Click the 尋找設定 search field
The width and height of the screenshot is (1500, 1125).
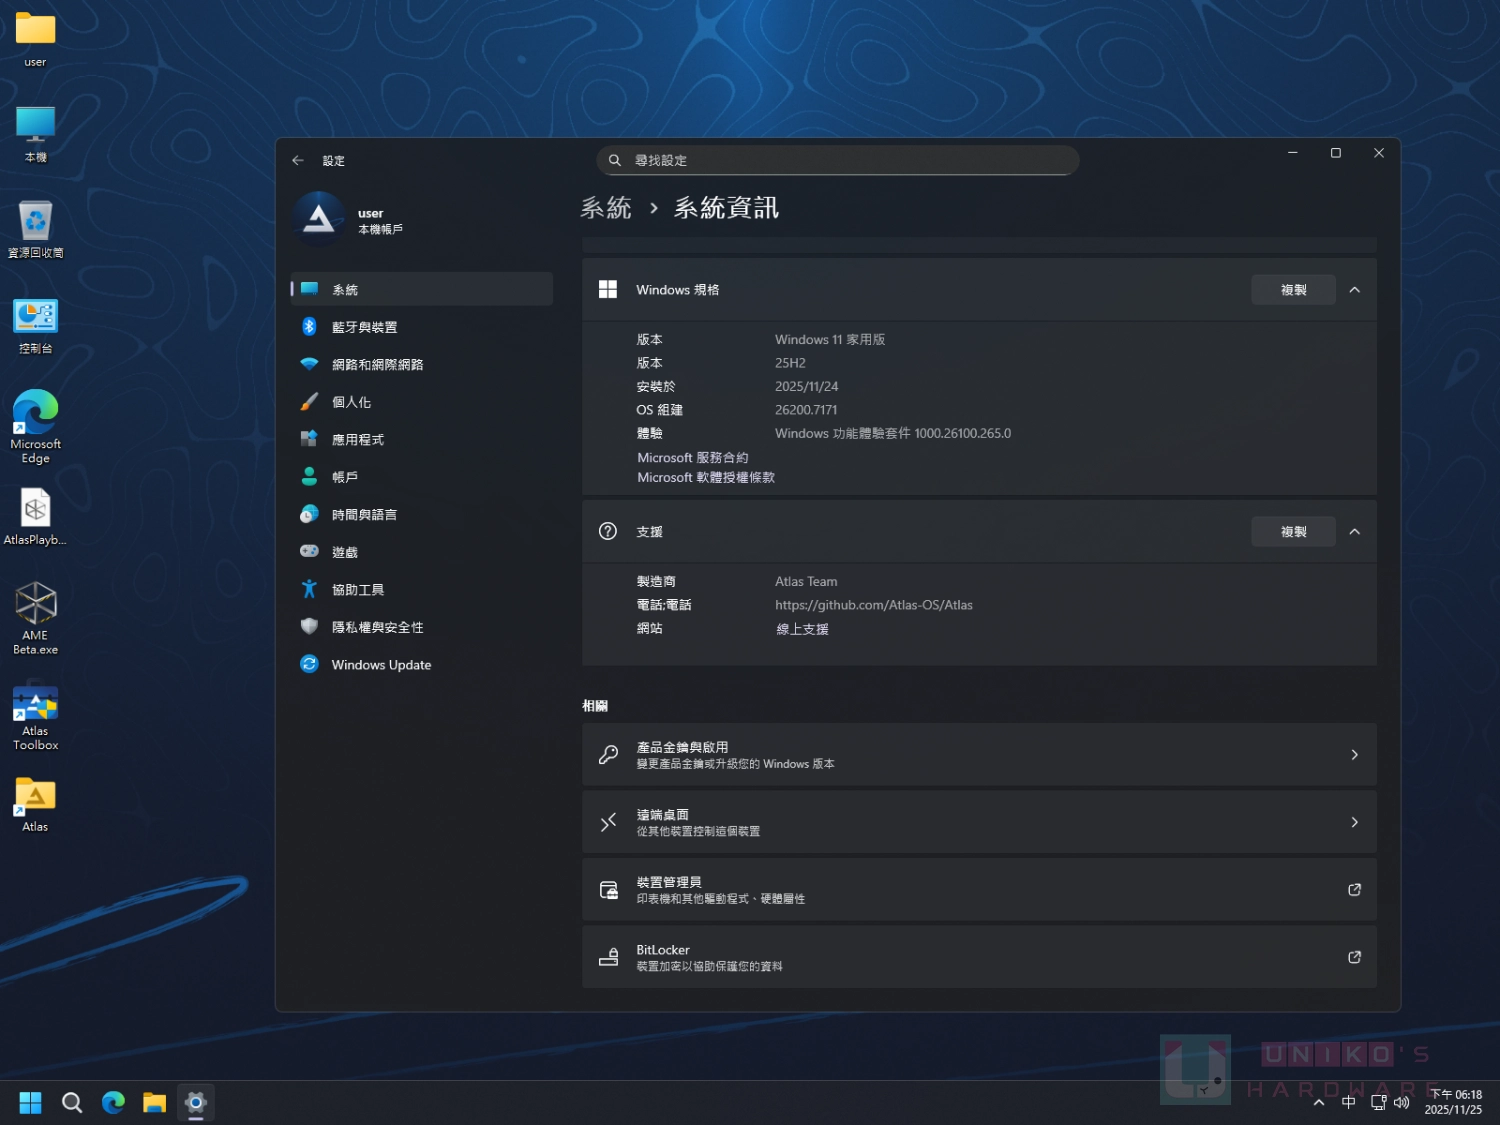pos(838,160)
